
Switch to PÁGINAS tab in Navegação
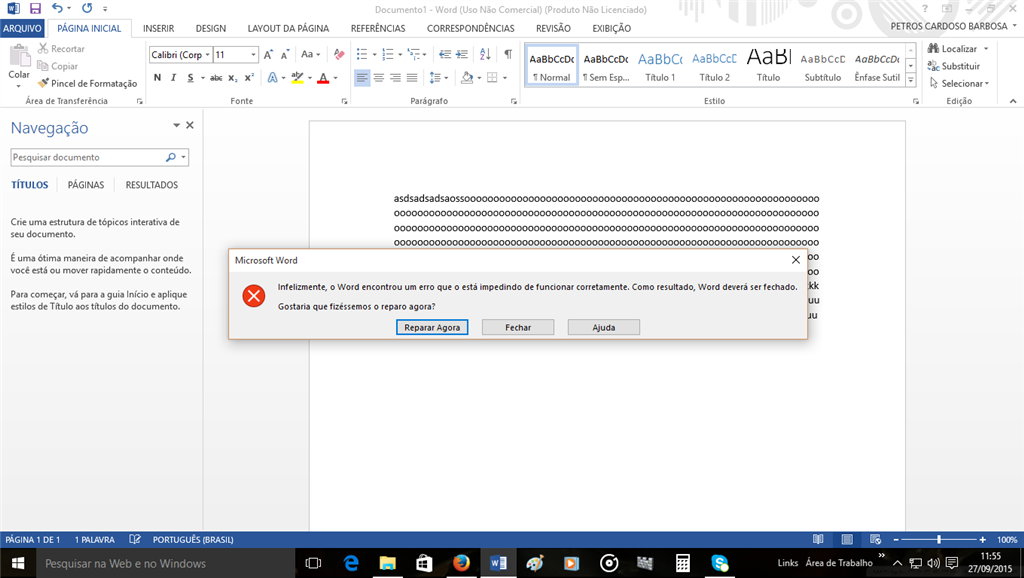[x=86, y=185]
